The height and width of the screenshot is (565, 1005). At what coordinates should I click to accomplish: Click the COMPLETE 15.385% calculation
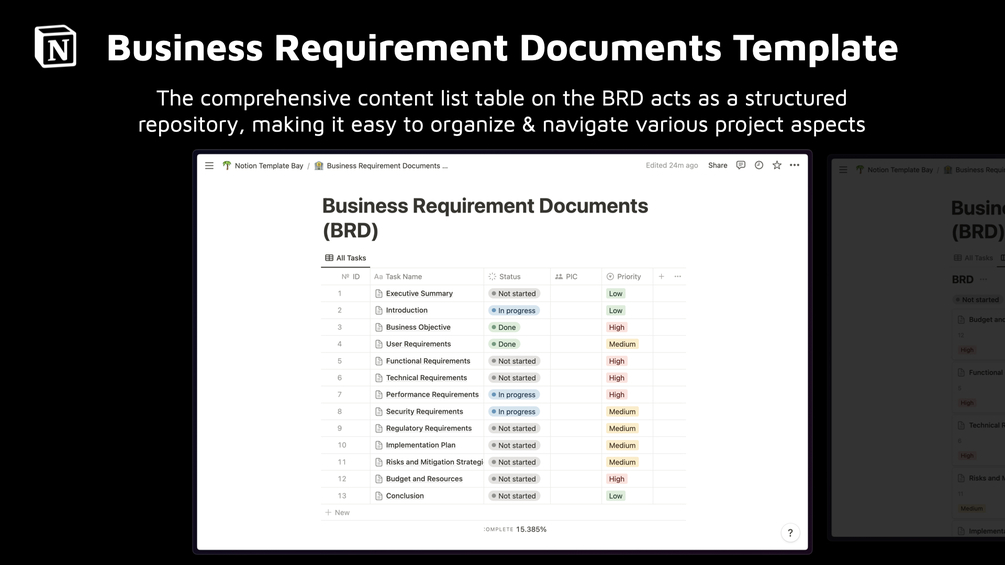pos(515,529)
